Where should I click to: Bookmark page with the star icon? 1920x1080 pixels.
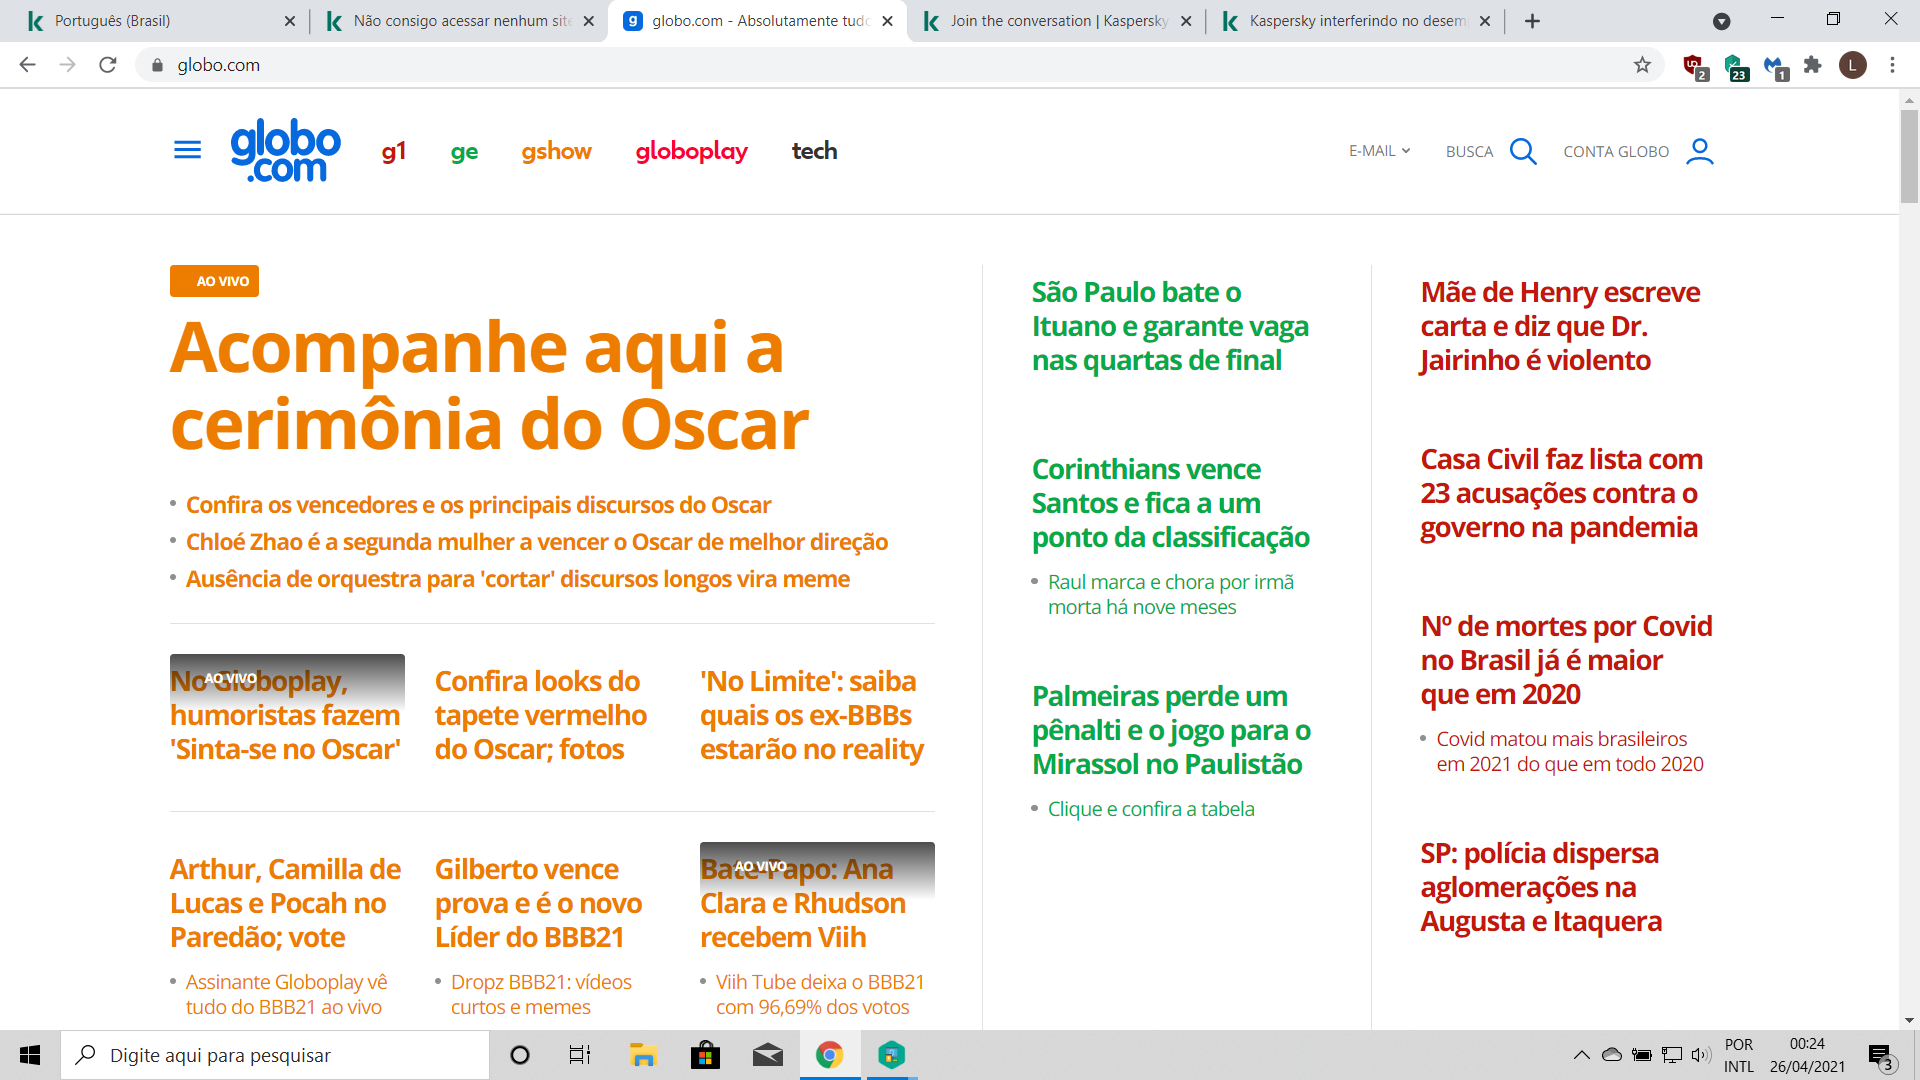[1642, 65]
